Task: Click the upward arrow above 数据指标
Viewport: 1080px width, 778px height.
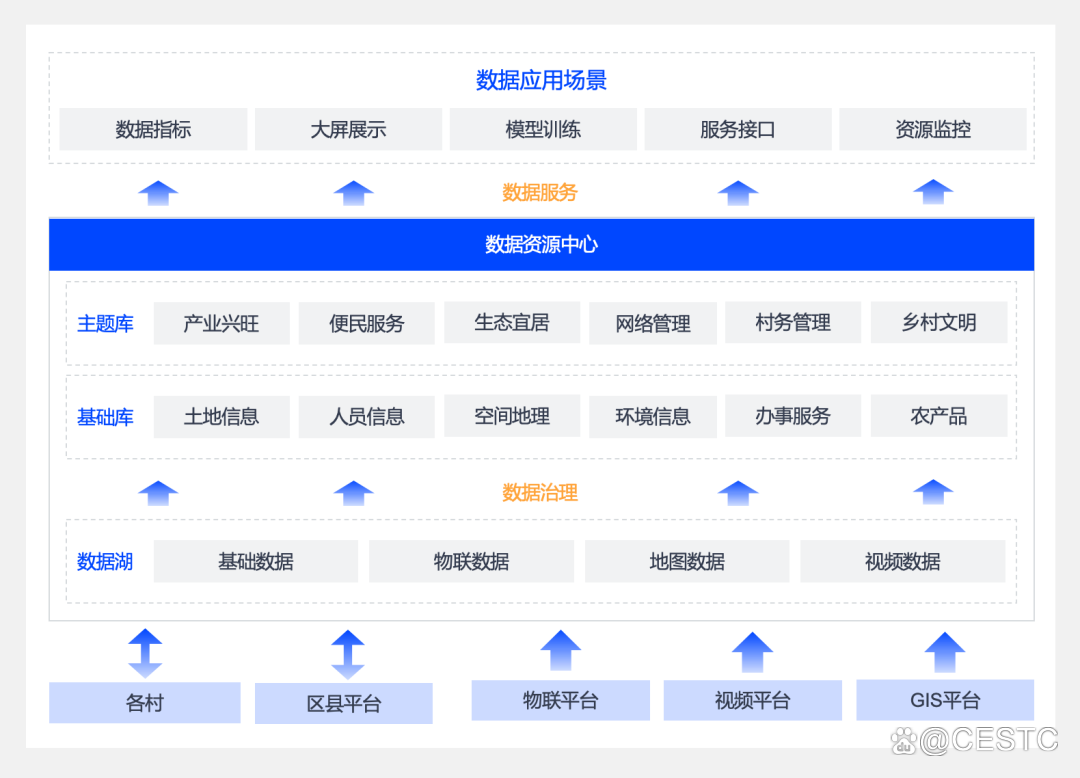Action: coord(157,192)
